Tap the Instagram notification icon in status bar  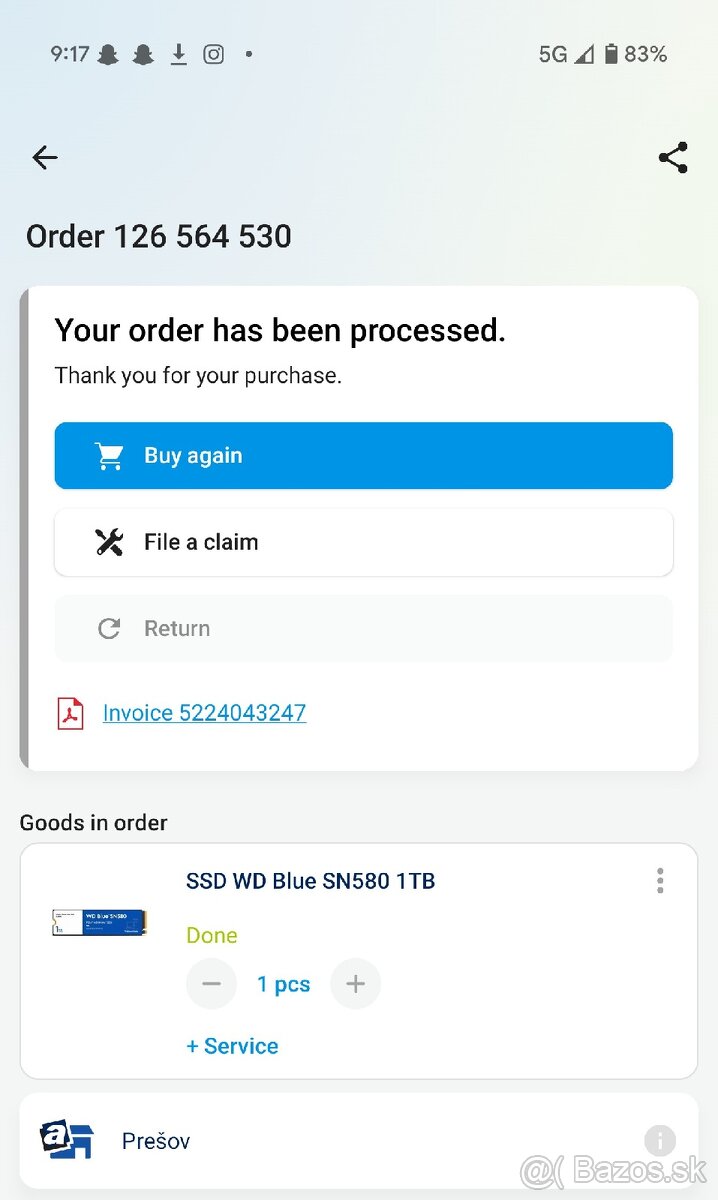[213, 54]
